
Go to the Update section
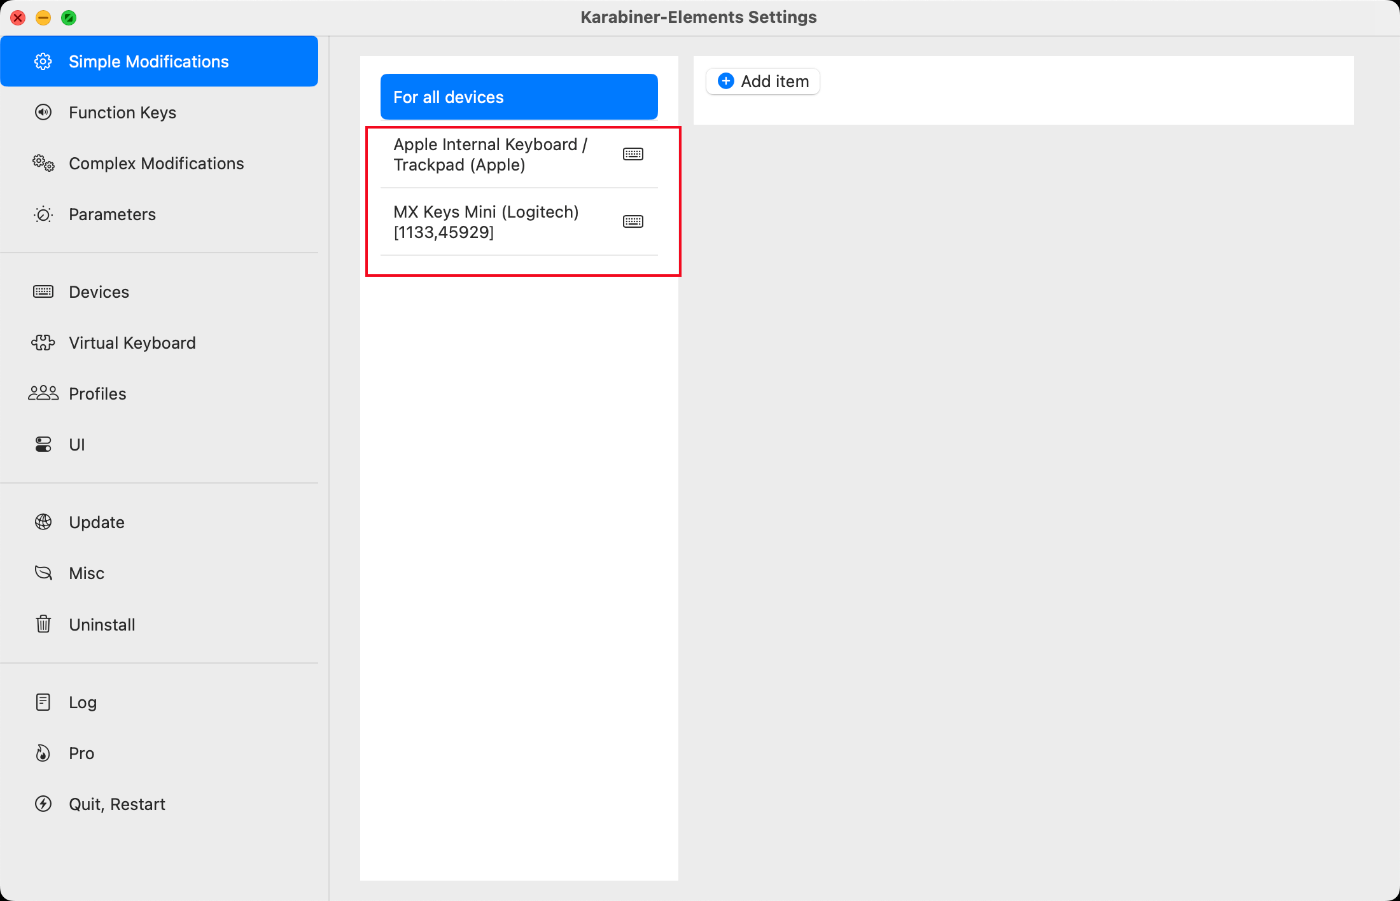pyautogui.click(x=159, y=522)
